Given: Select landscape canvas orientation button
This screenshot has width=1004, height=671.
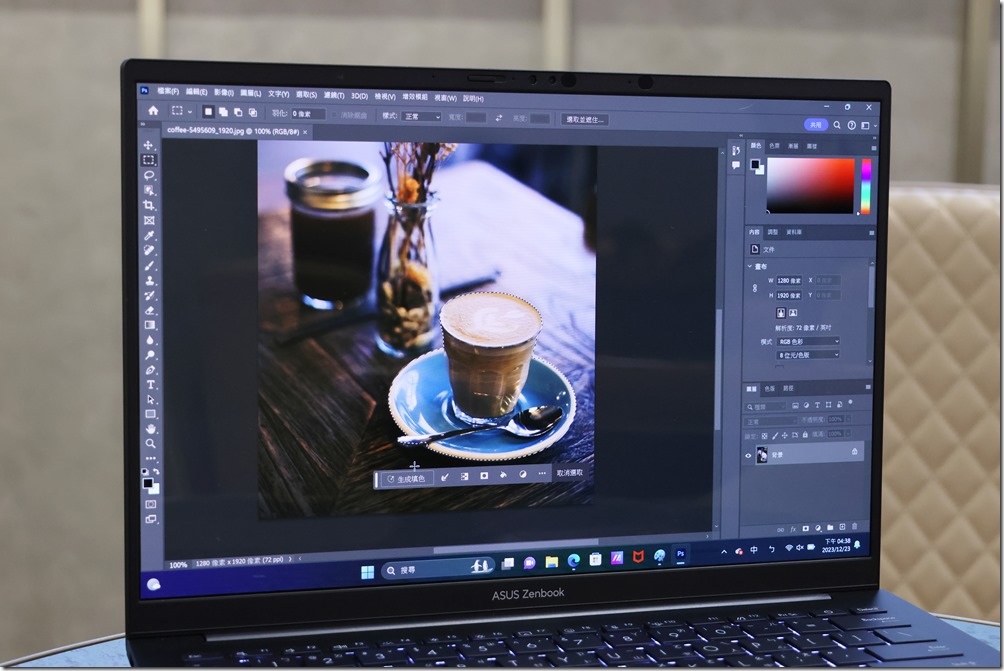Looking at the screenshot, I should [x=793, y=313].
